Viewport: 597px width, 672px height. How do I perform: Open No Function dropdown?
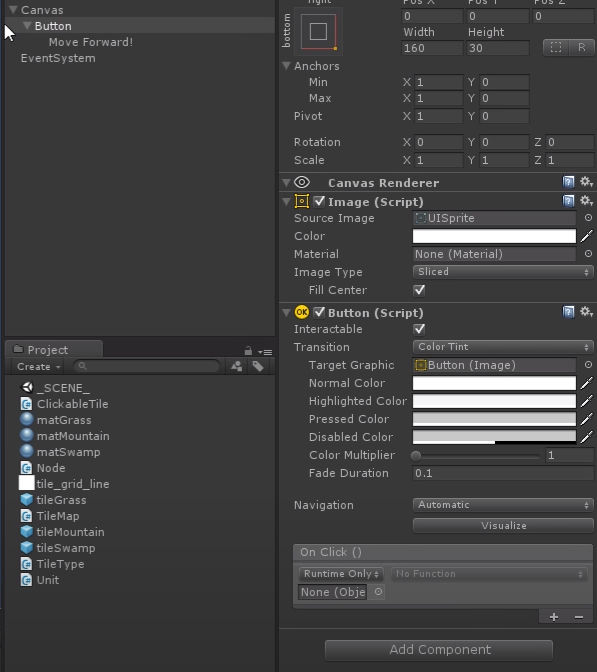point(489,573)
